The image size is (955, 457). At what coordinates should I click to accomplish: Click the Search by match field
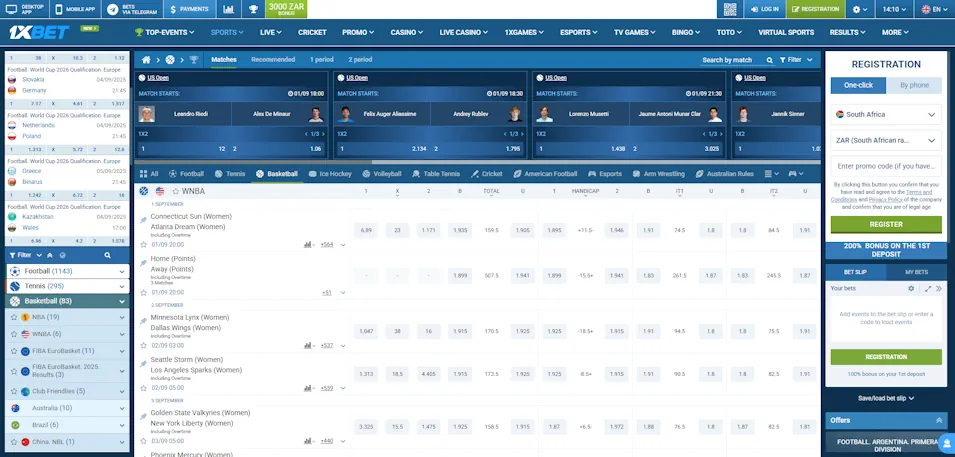[x=732, y=60]
